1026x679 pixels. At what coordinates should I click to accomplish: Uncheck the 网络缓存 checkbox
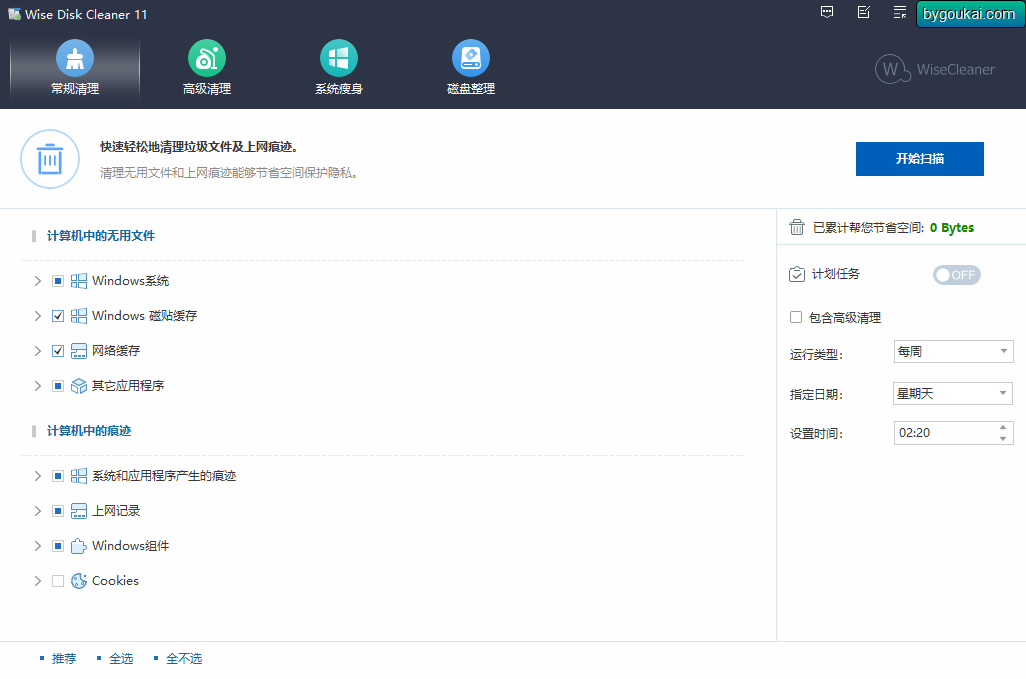[58, 351]
